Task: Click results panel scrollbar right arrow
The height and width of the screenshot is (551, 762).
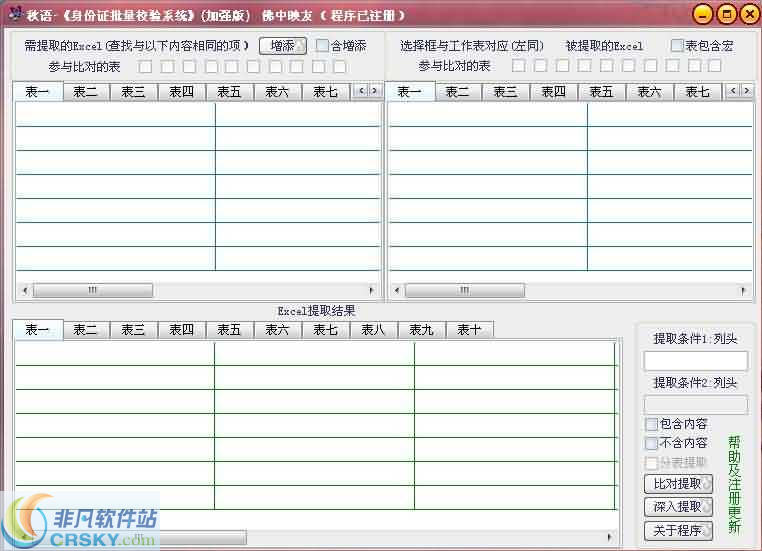Action: point(609,537)
